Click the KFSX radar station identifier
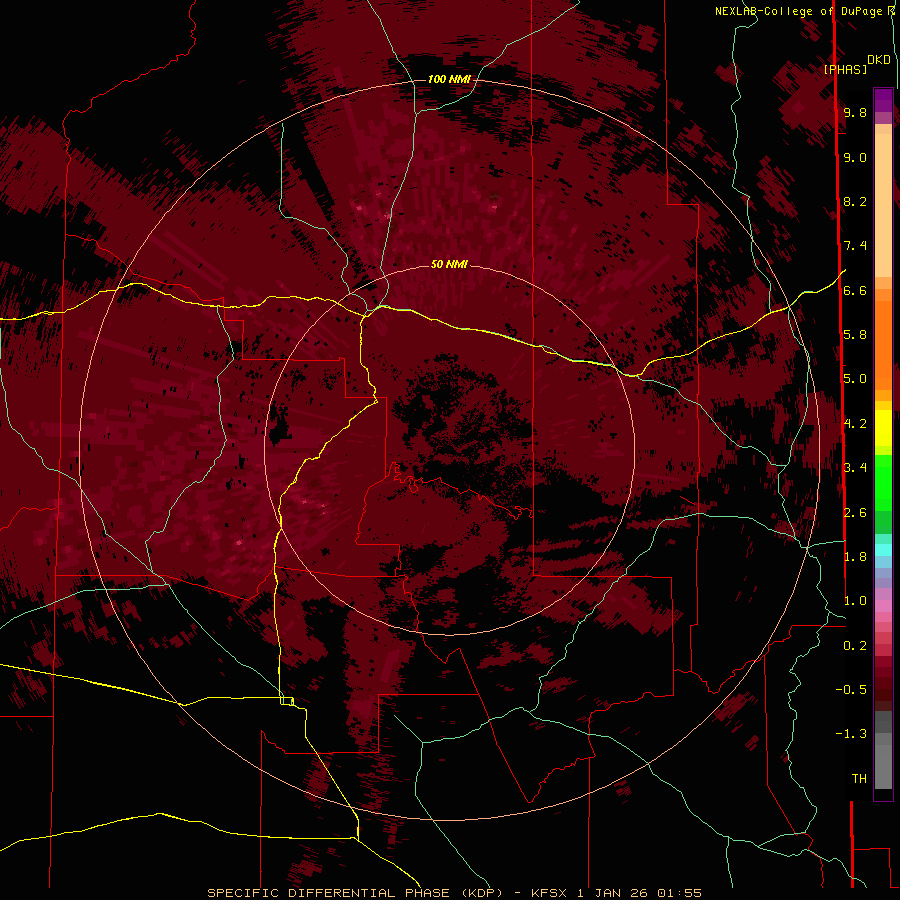The width and height of the screenshot is (900, 900). [551, 893]
